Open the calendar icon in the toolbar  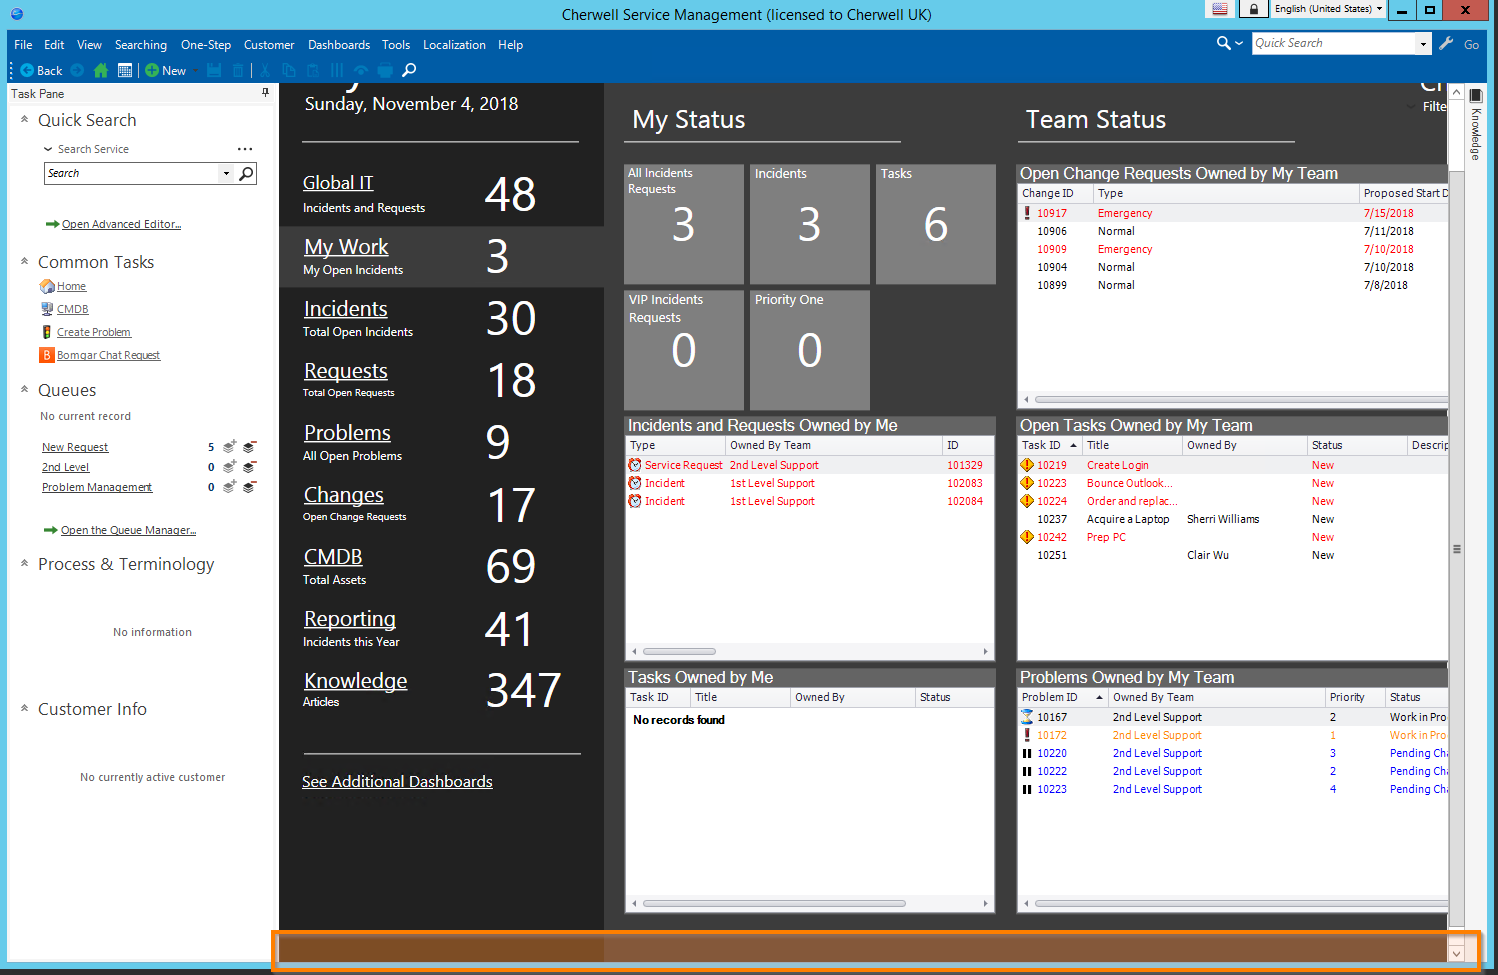[125, 71]
